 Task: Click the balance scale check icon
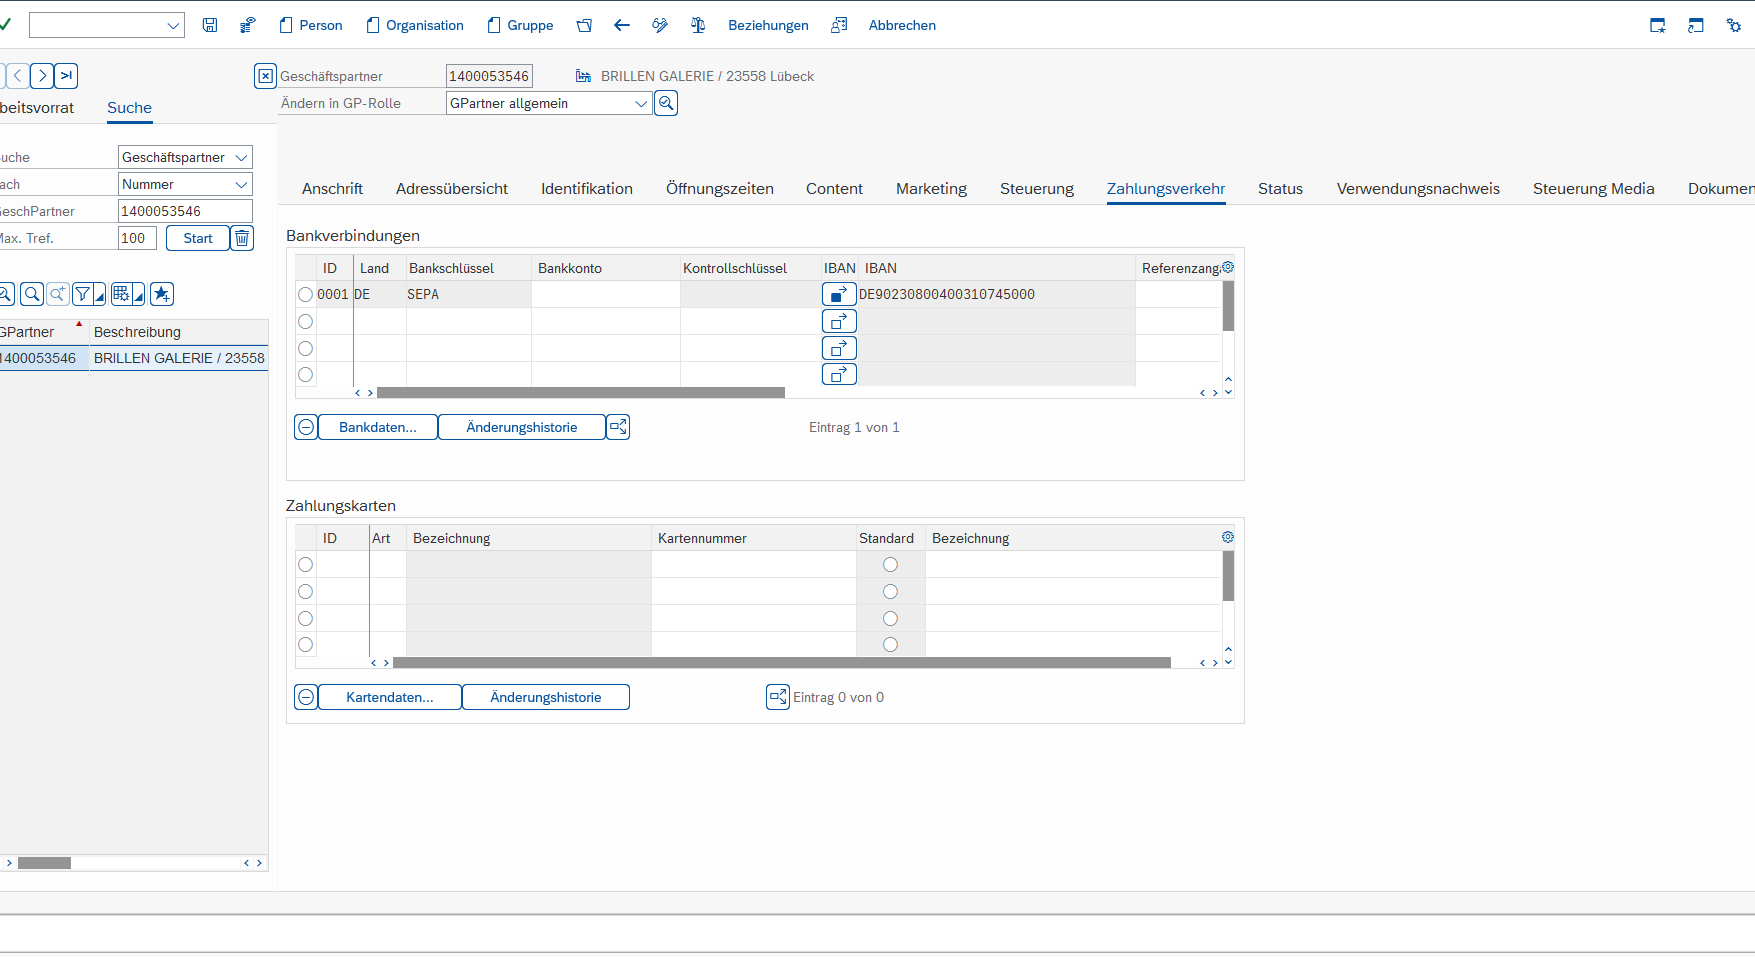[698, 25]
